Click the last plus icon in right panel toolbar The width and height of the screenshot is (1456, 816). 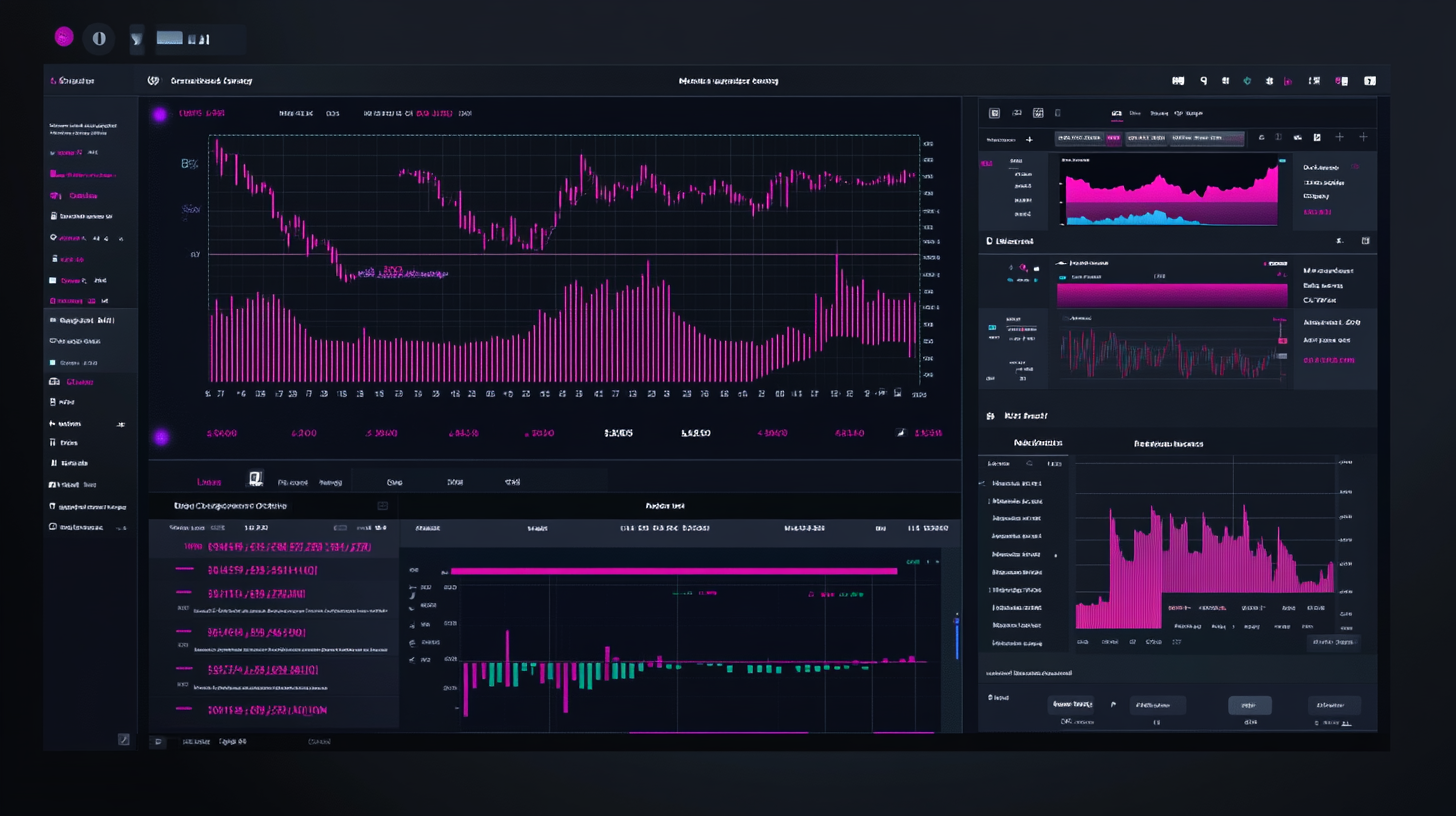pos(1364,137)
